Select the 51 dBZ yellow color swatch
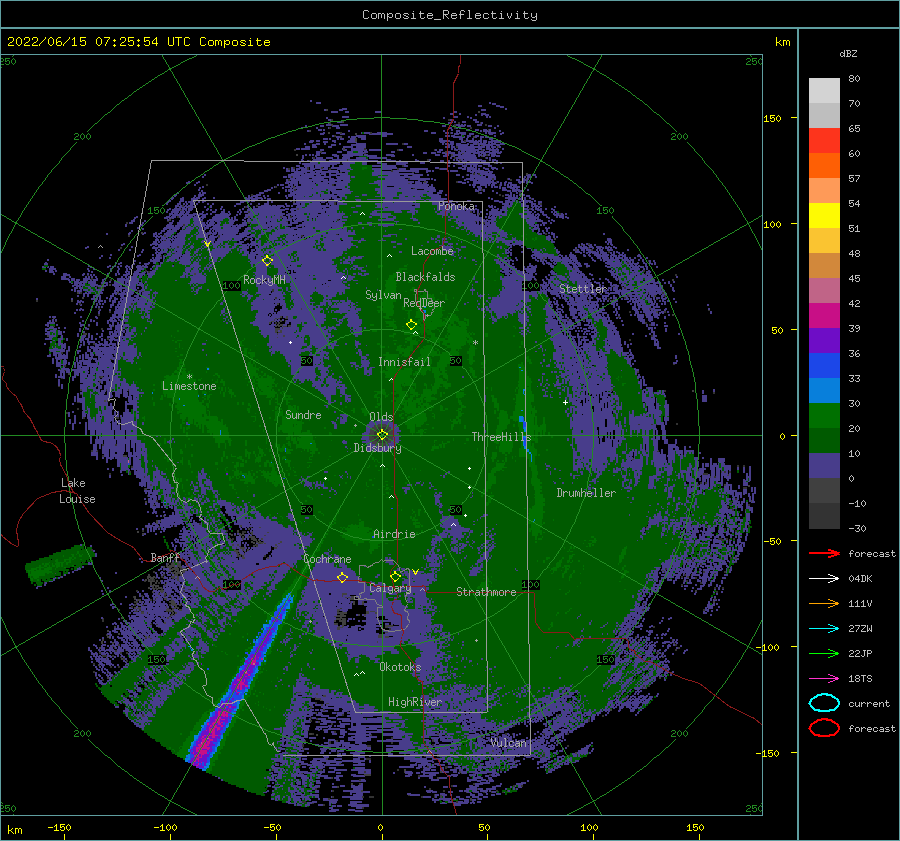The height and width of the screenshot is (841, 900). click(824, 215)
